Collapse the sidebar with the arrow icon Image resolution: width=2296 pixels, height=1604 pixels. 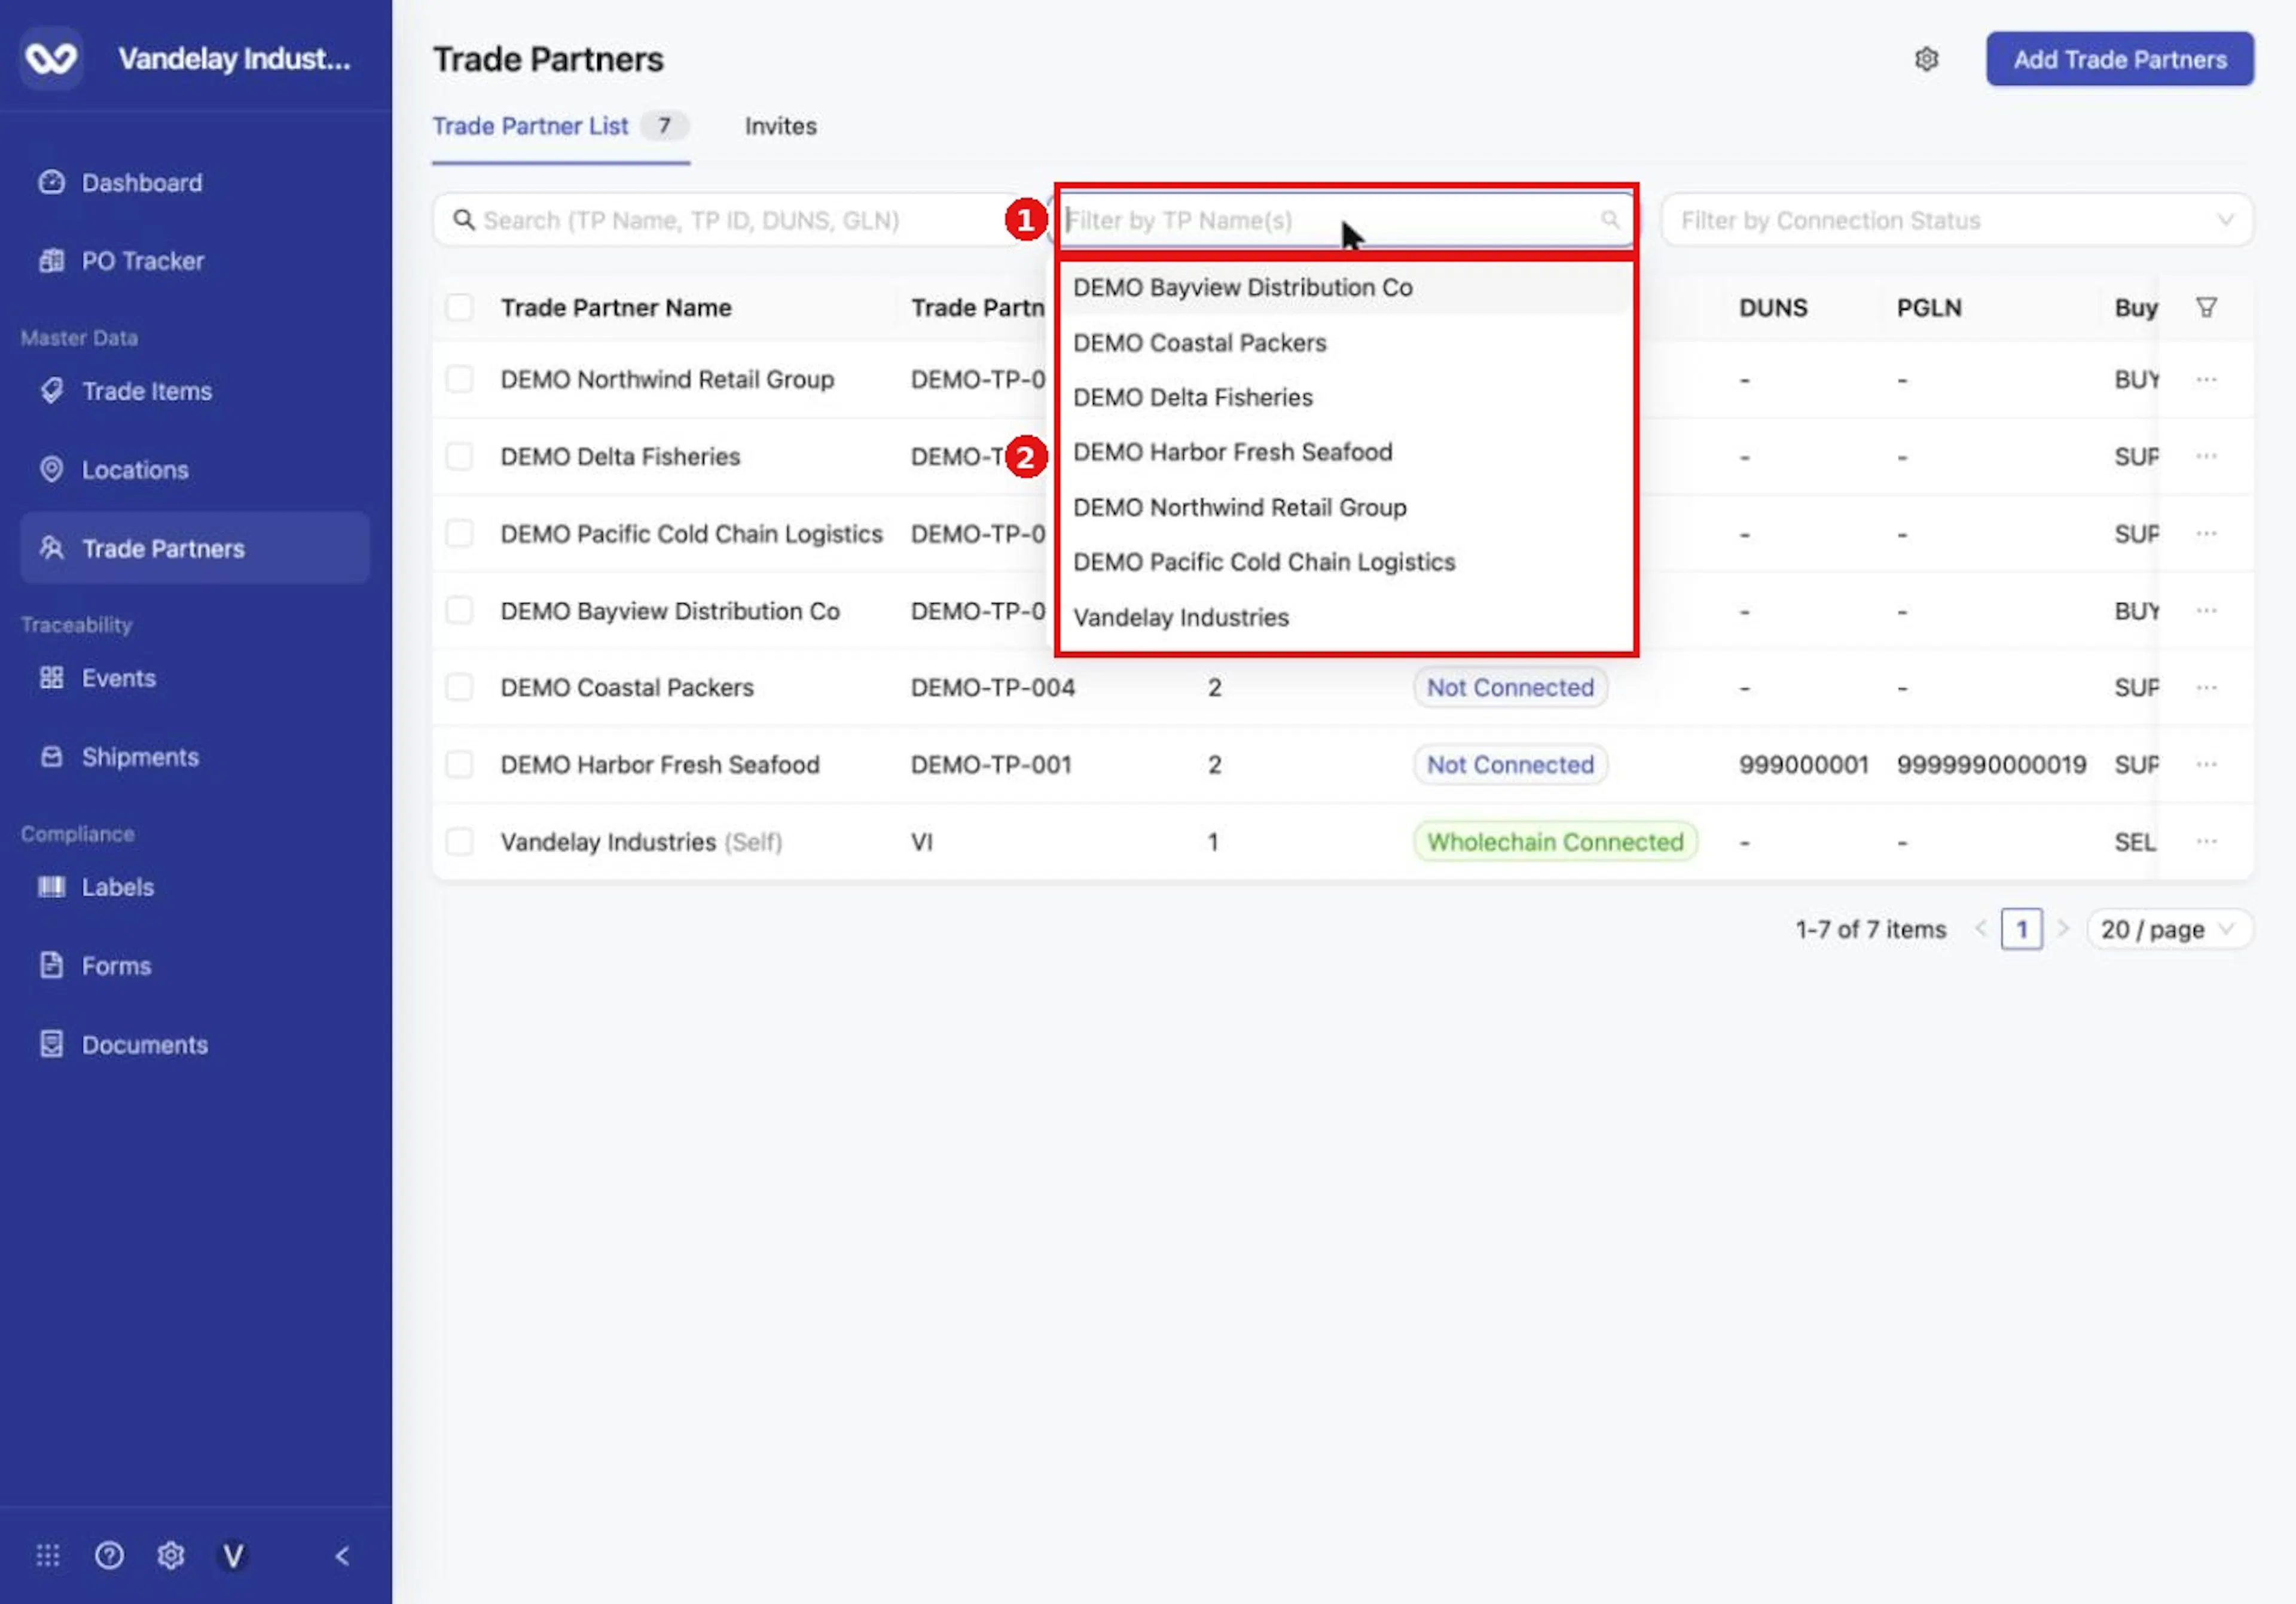(342, 1555)
